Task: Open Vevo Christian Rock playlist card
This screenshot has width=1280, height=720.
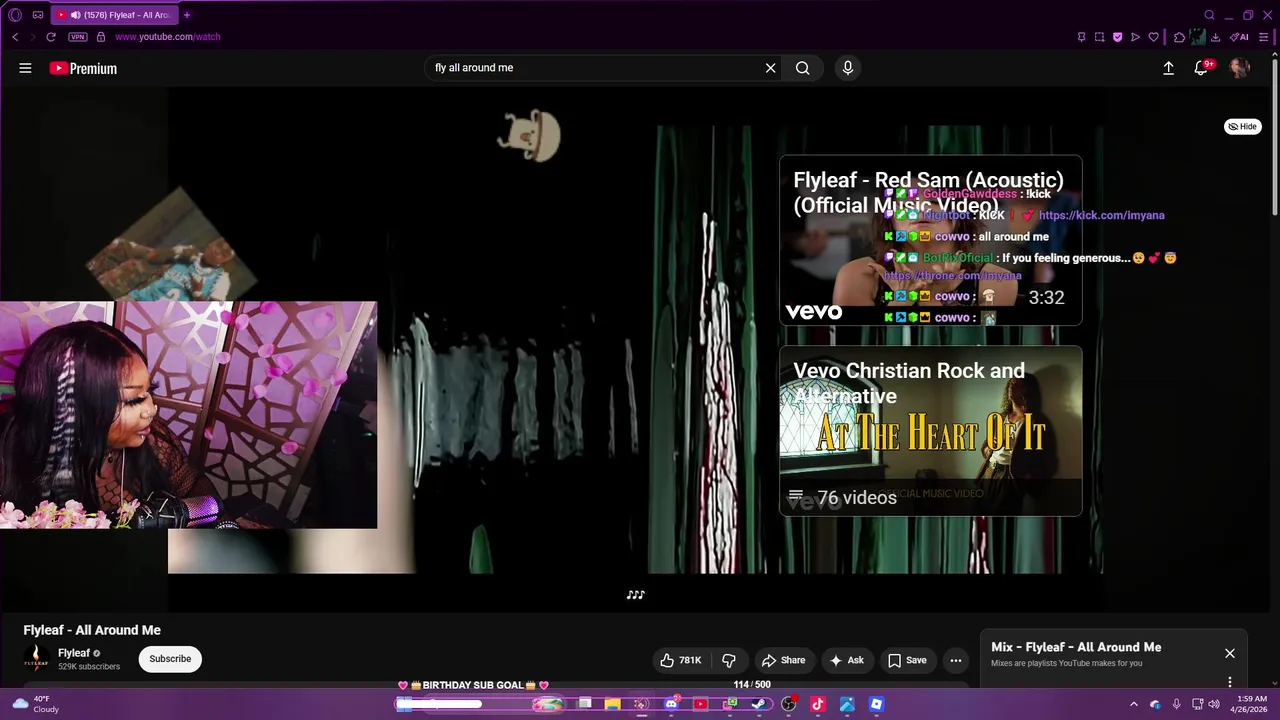Action: [930, 431]
